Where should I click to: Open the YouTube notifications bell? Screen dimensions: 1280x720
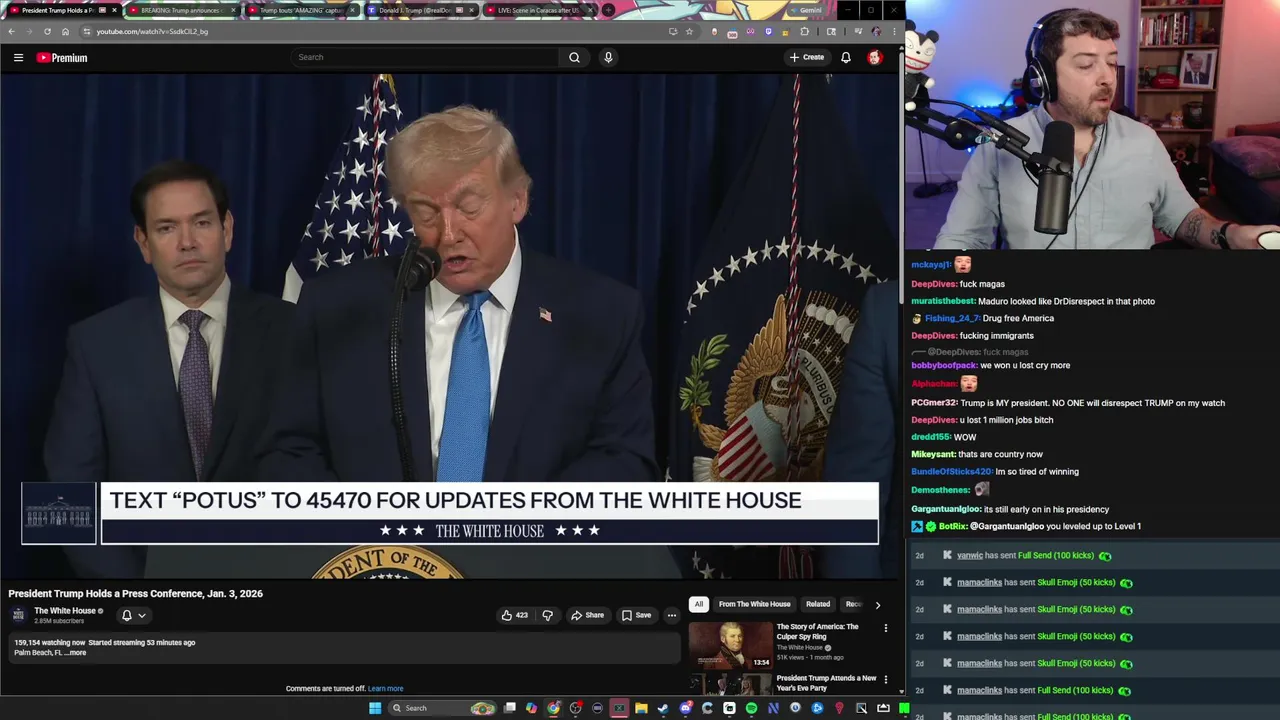point(846,57)
